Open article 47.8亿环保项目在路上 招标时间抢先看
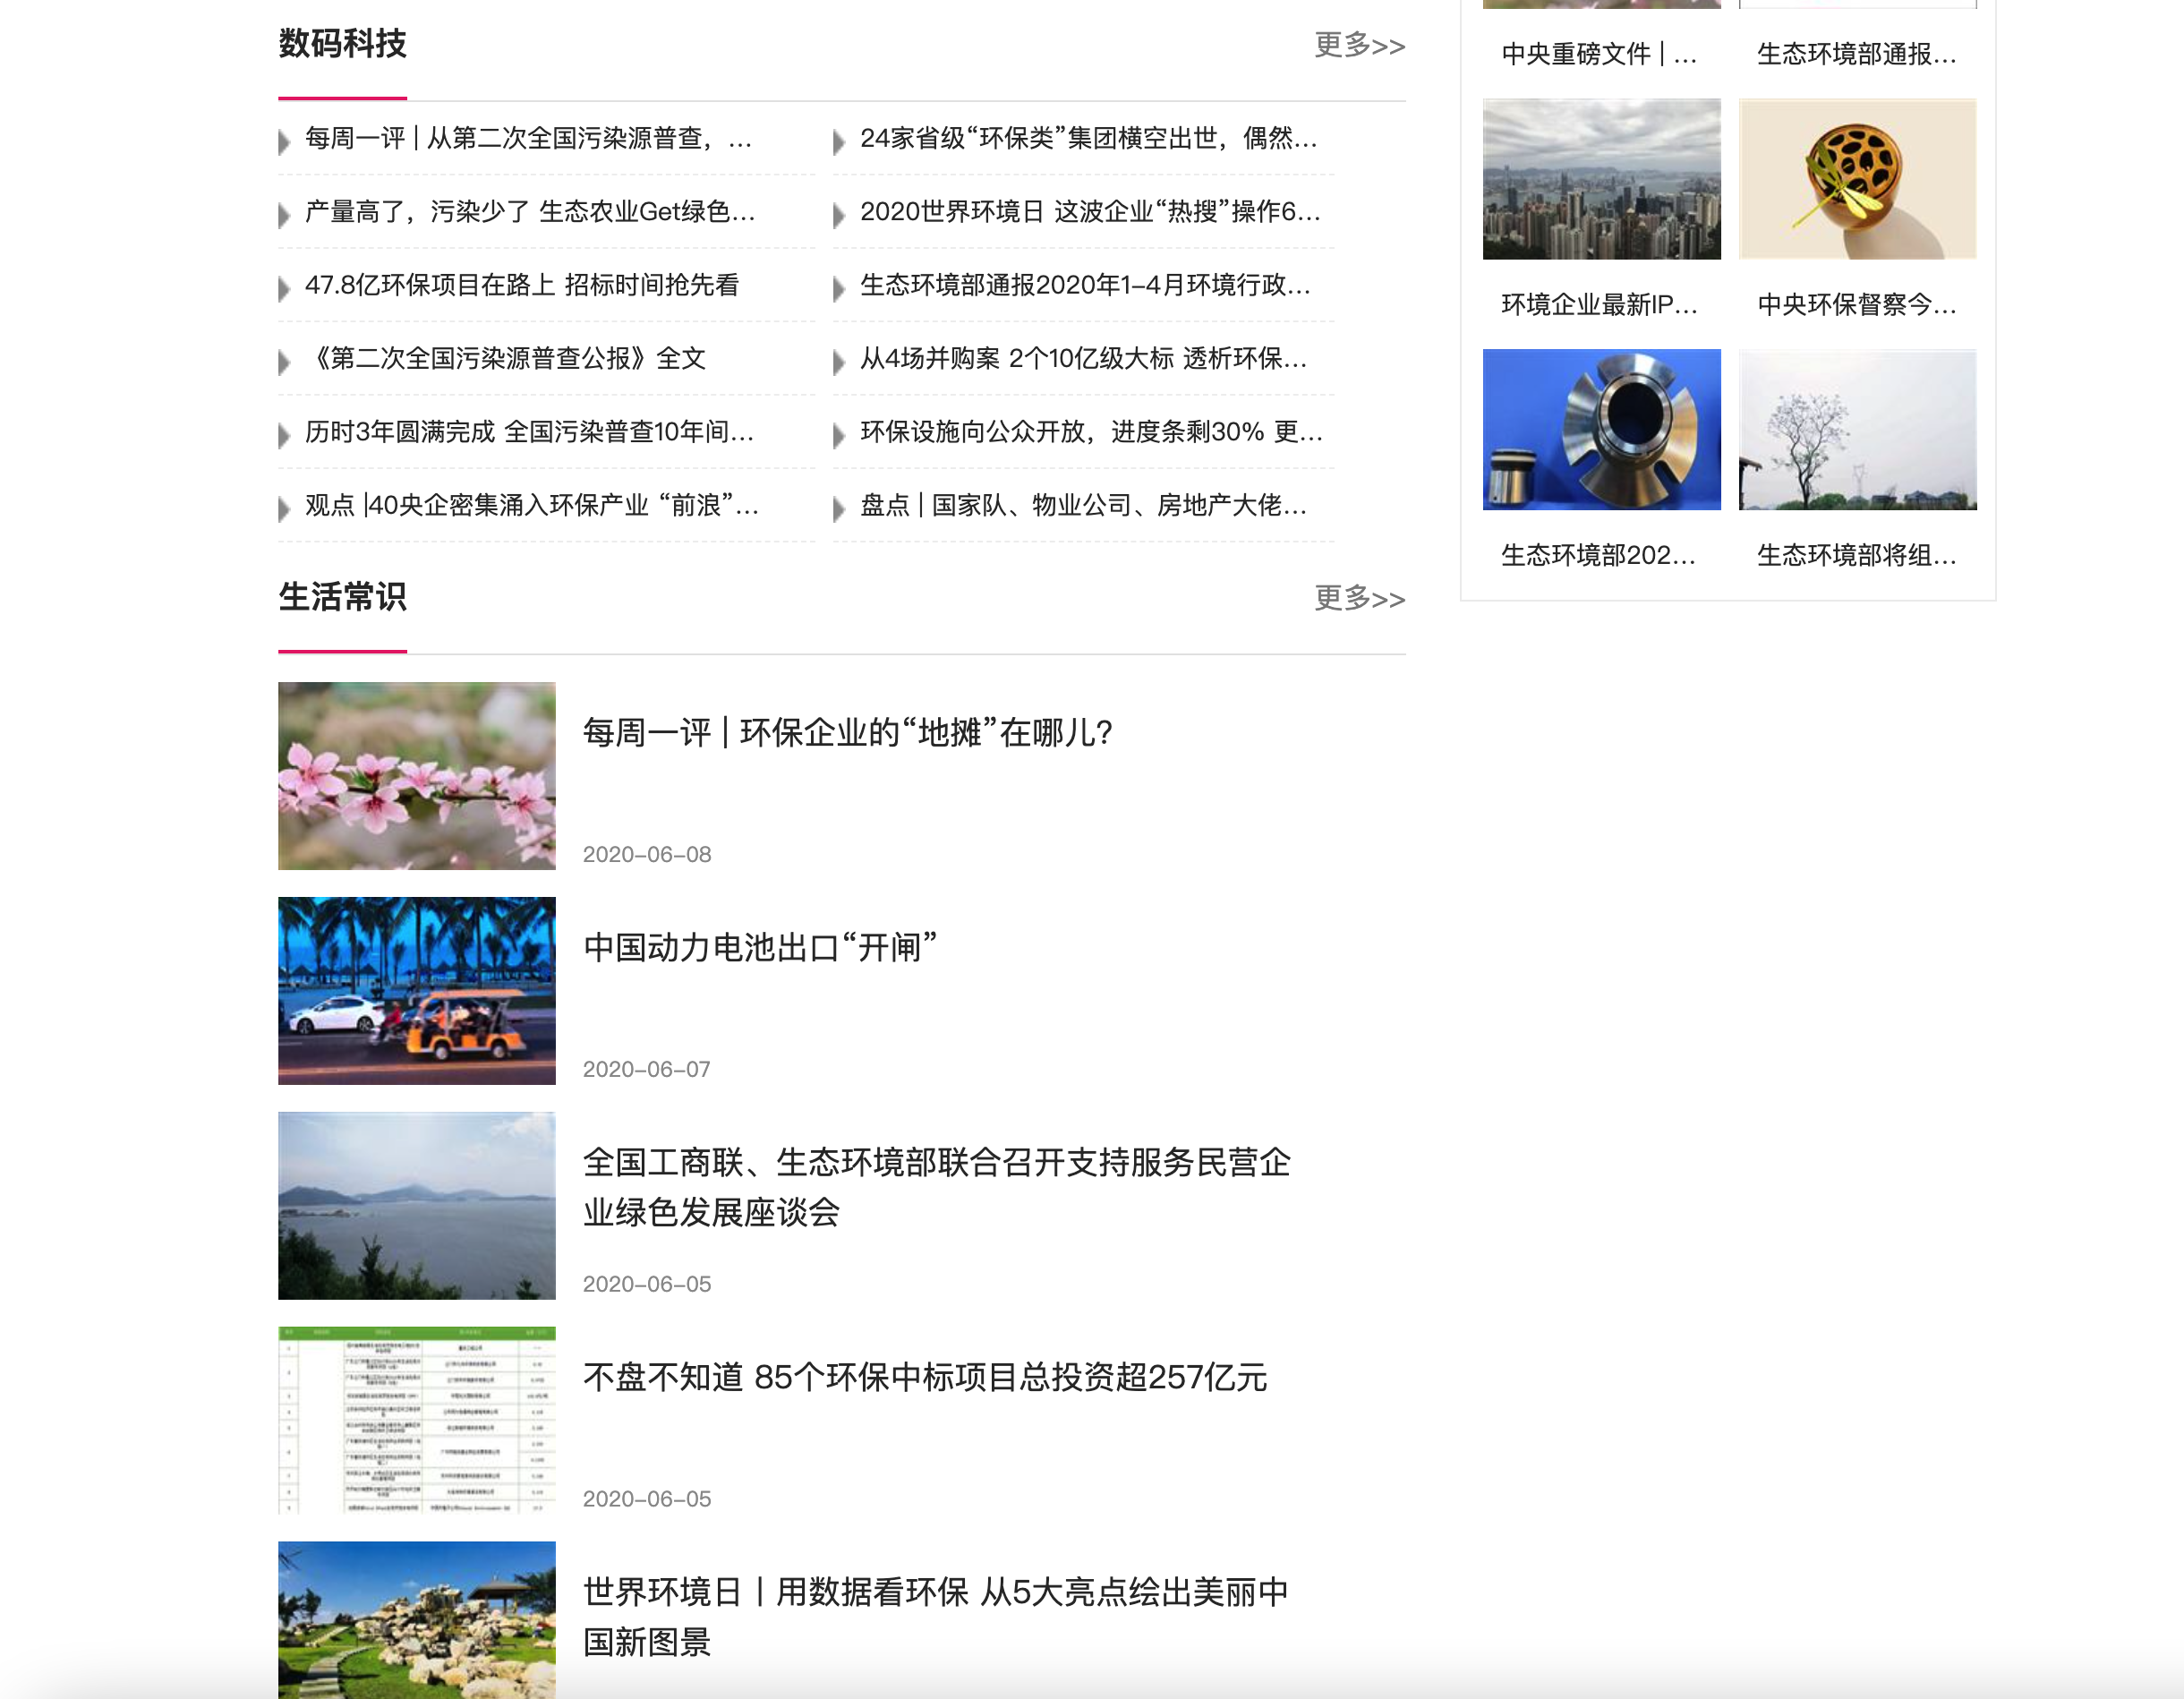 click(522, 285)
